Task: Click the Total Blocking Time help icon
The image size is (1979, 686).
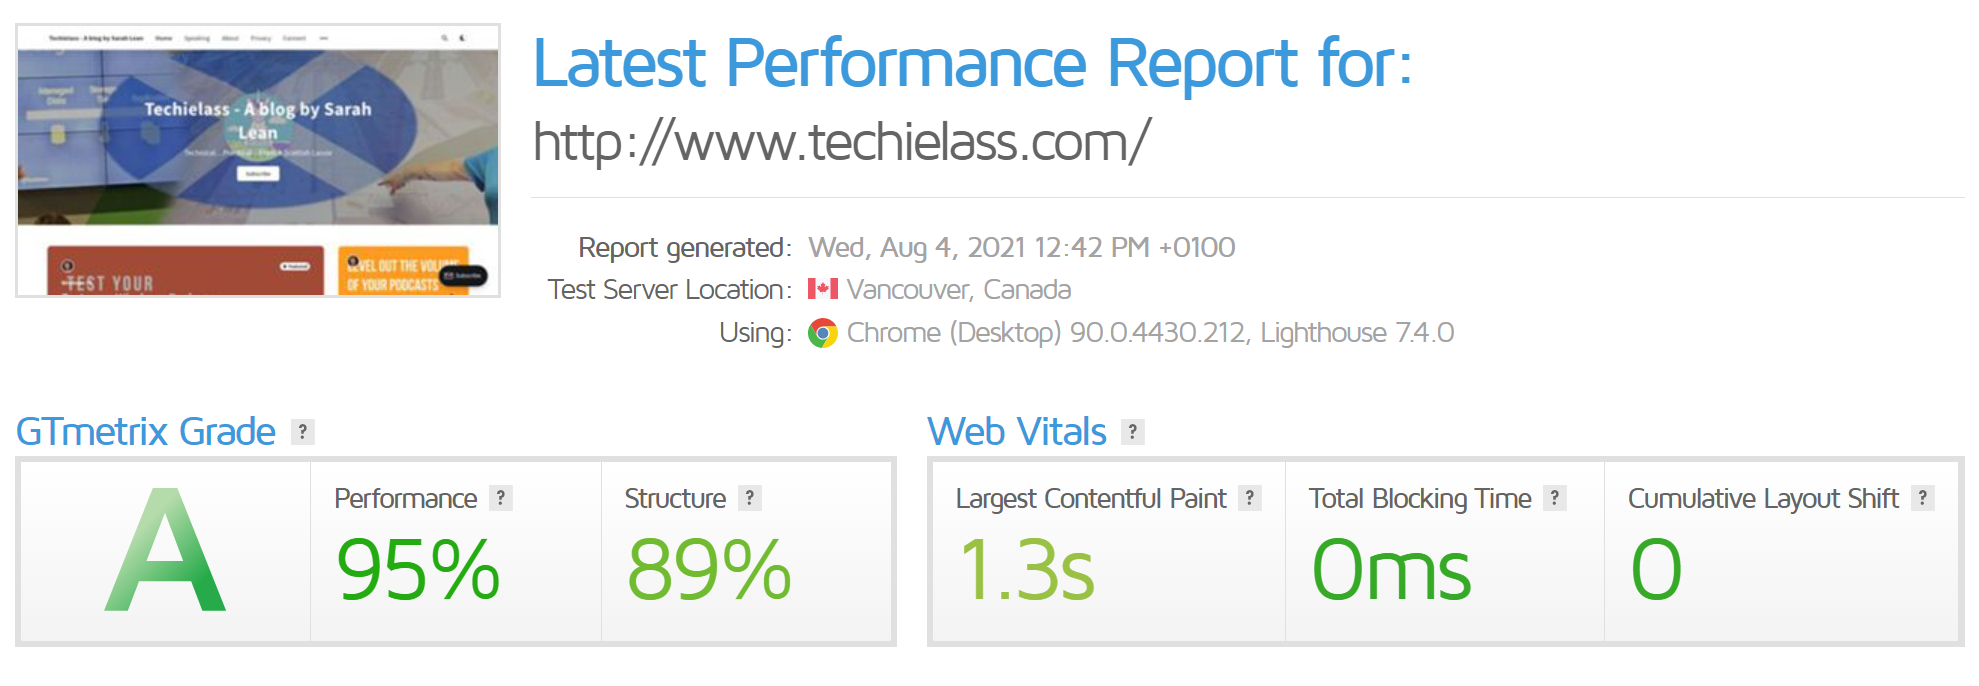Action: 1555,498
